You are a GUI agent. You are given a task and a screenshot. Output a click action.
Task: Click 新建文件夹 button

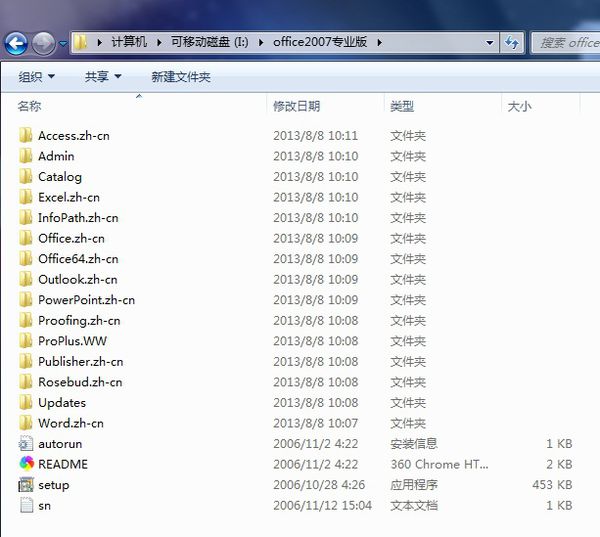click(x=181, y=77)
